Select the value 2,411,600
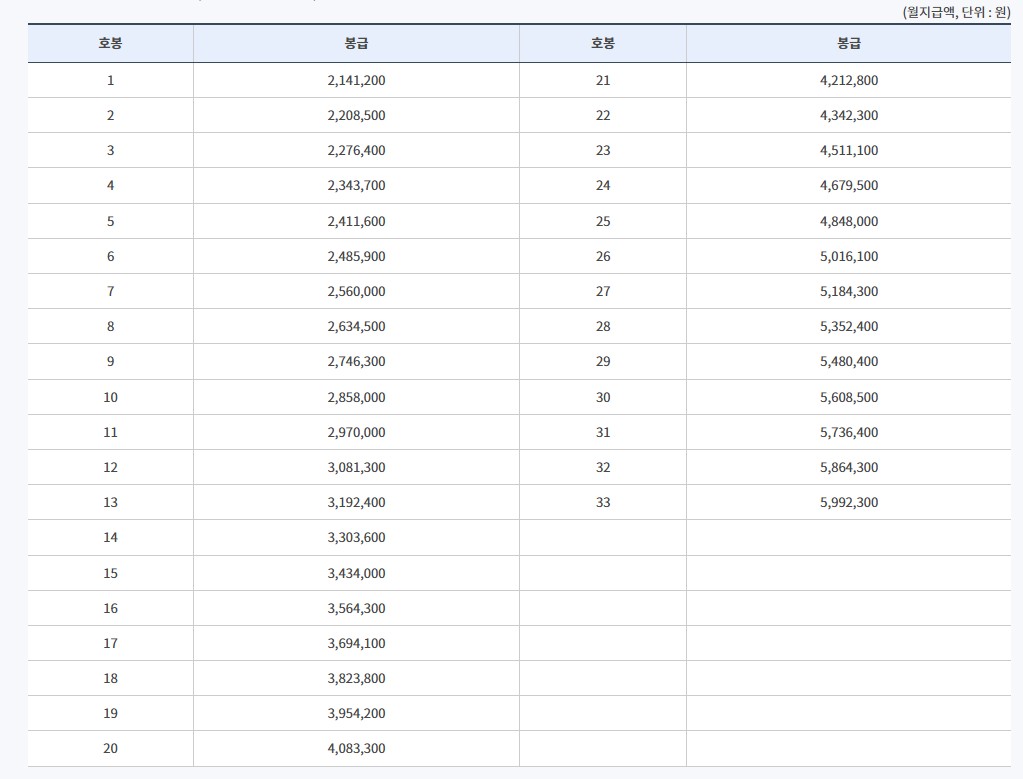Image resolution: width=1023 pixels, height=779 pixels. (356, 221)
